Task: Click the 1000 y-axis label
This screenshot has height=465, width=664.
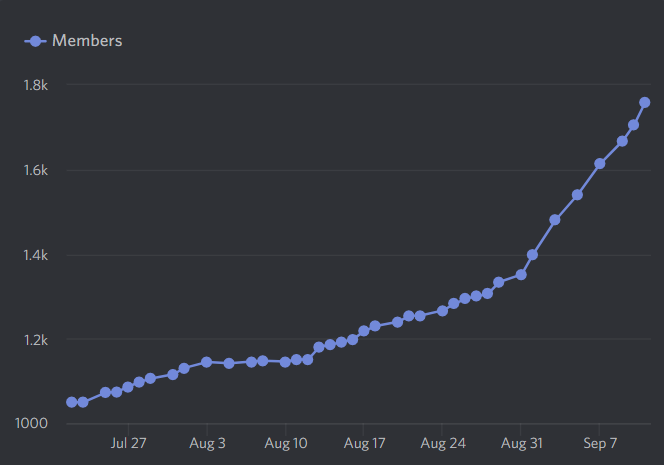Action: click(33, 424)
